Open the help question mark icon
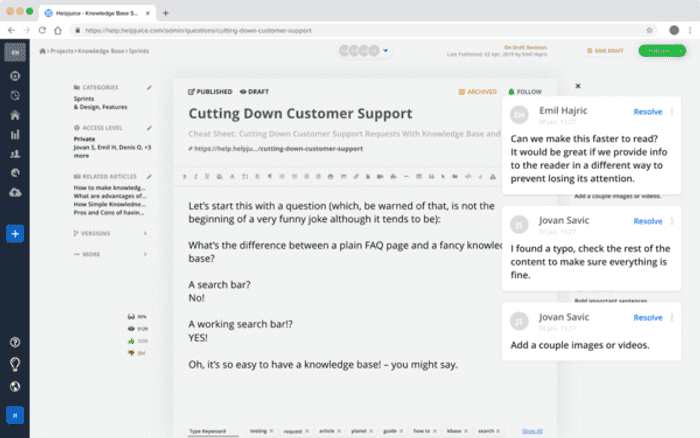The image size is (700, 438). click(x=15, y=343)
